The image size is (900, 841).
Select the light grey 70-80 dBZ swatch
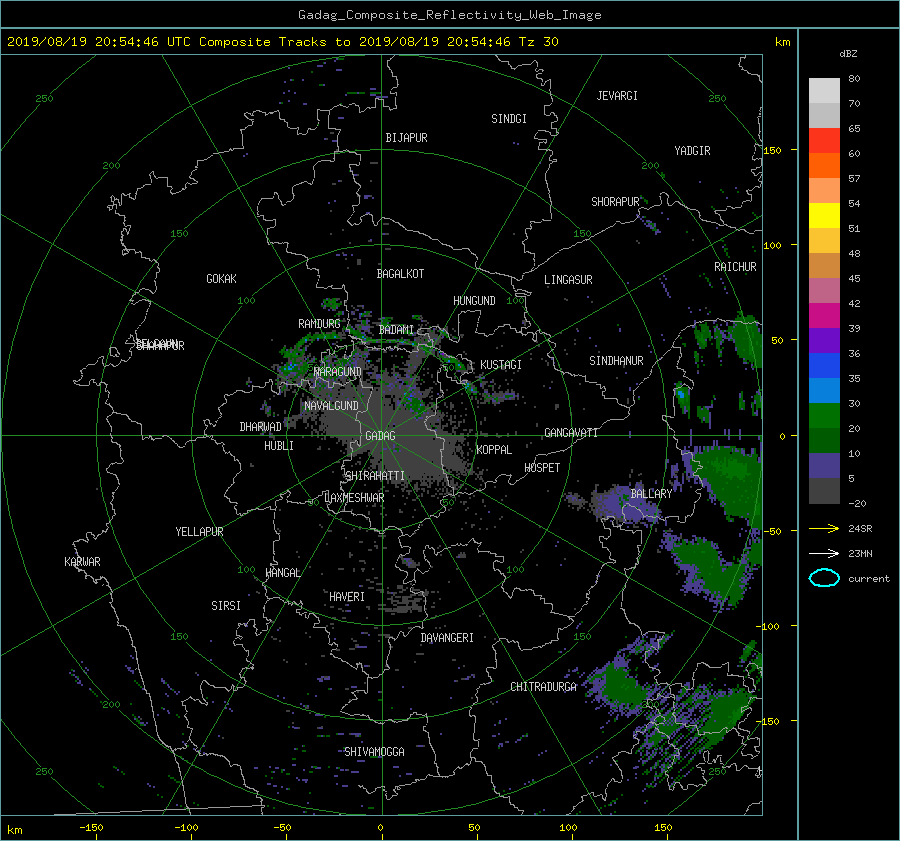tap(824, 90)
